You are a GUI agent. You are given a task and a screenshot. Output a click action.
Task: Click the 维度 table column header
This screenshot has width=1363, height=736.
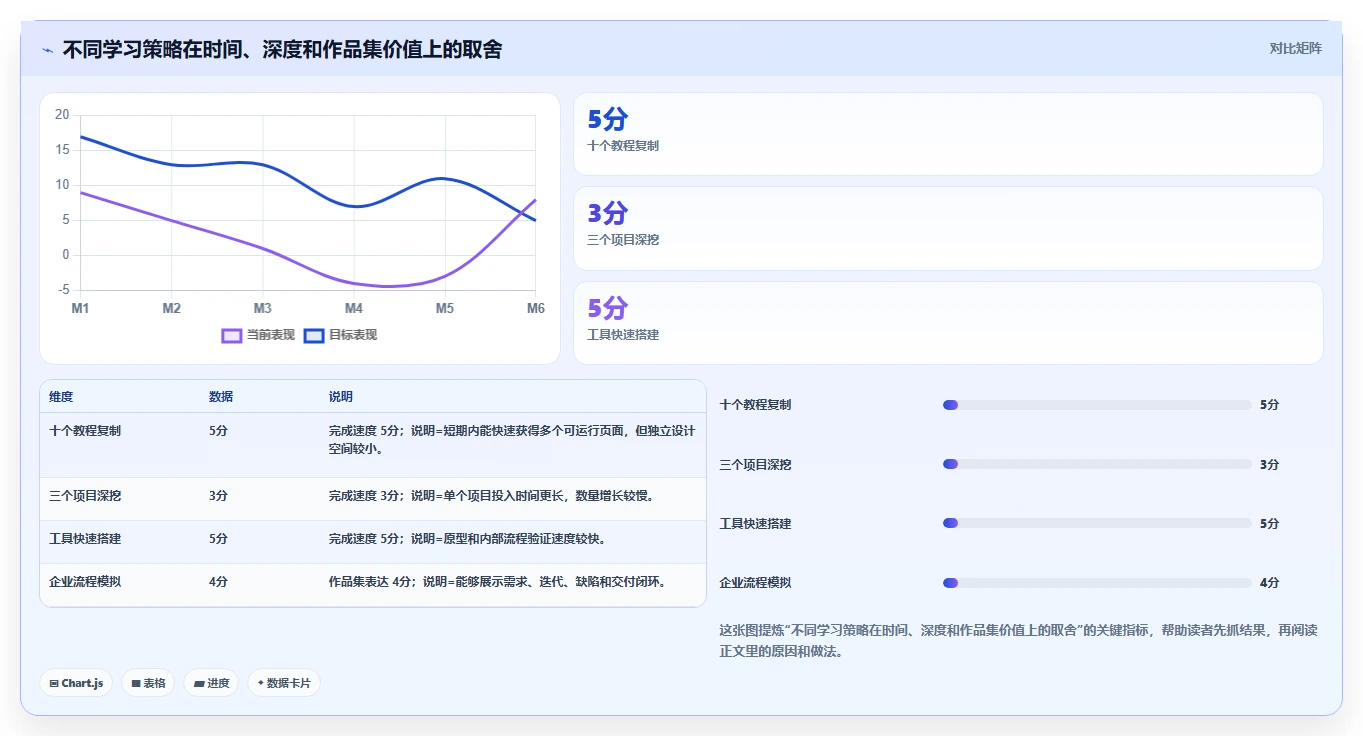pos(61,397)
